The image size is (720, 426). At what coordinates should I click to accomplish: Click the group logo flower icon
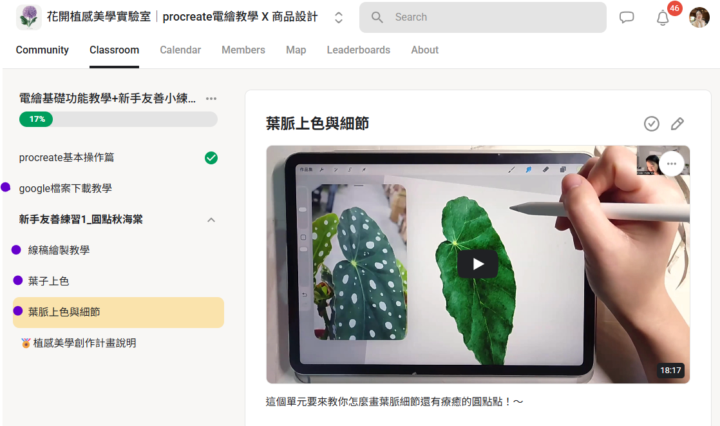pos(29,17)
